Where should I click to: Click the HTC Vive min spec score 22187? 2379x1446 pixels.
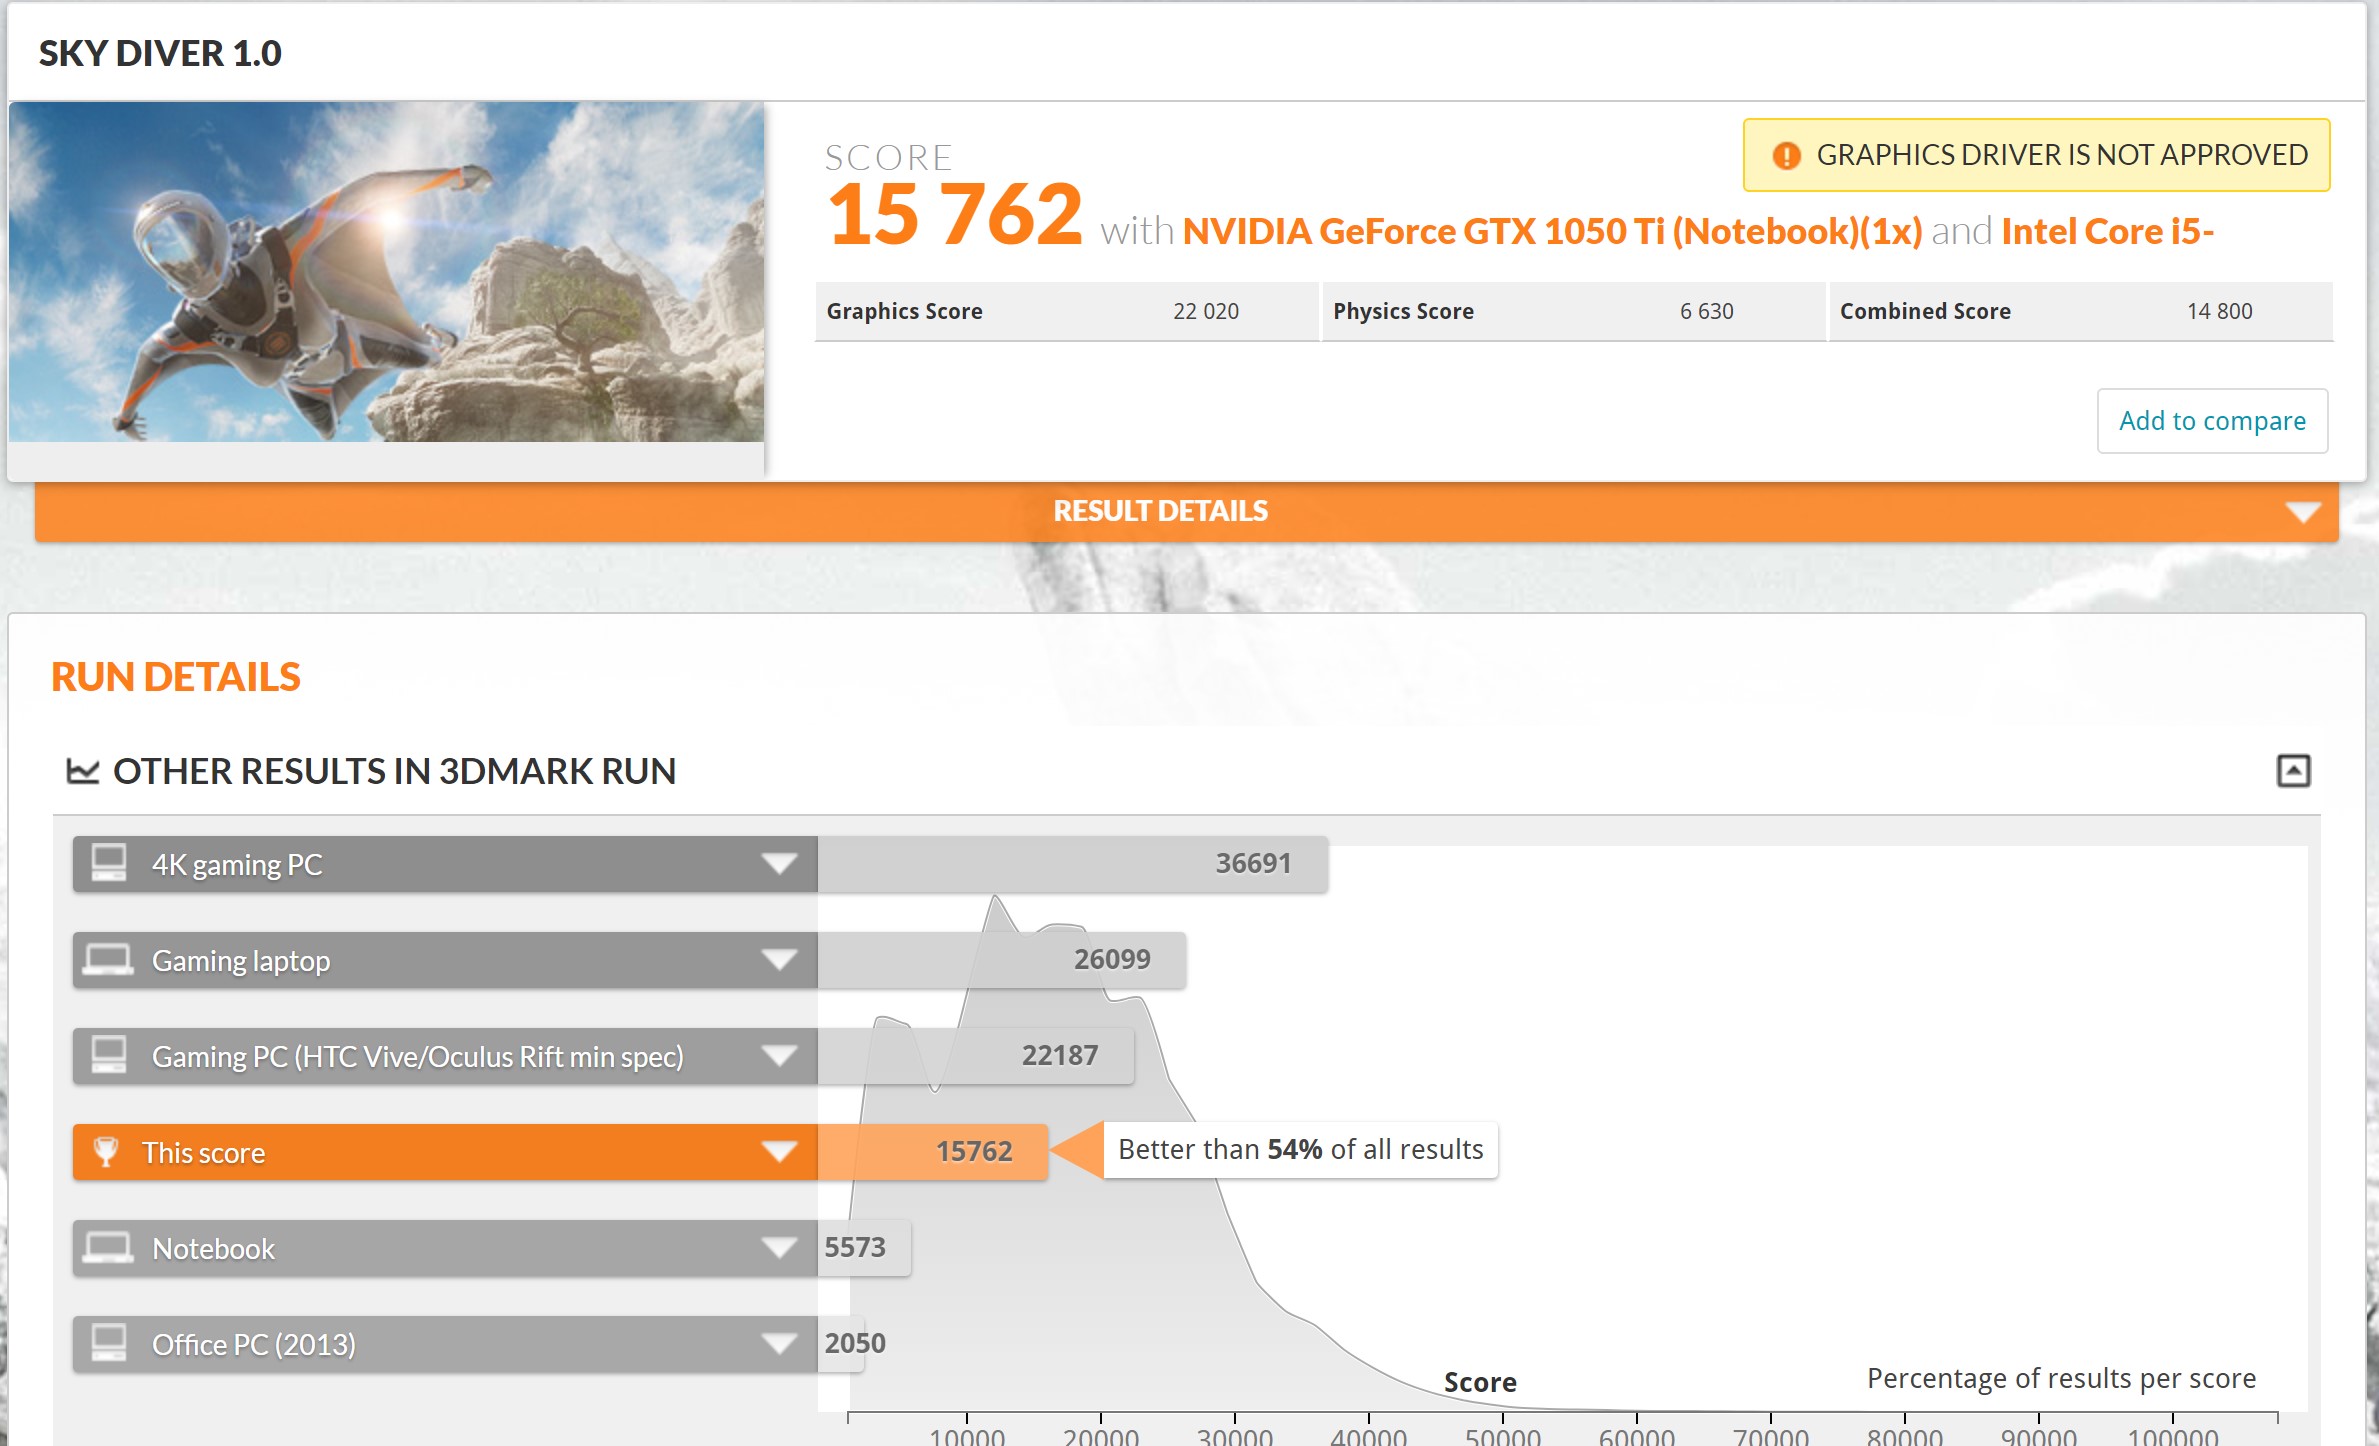click(1060, 1055)
